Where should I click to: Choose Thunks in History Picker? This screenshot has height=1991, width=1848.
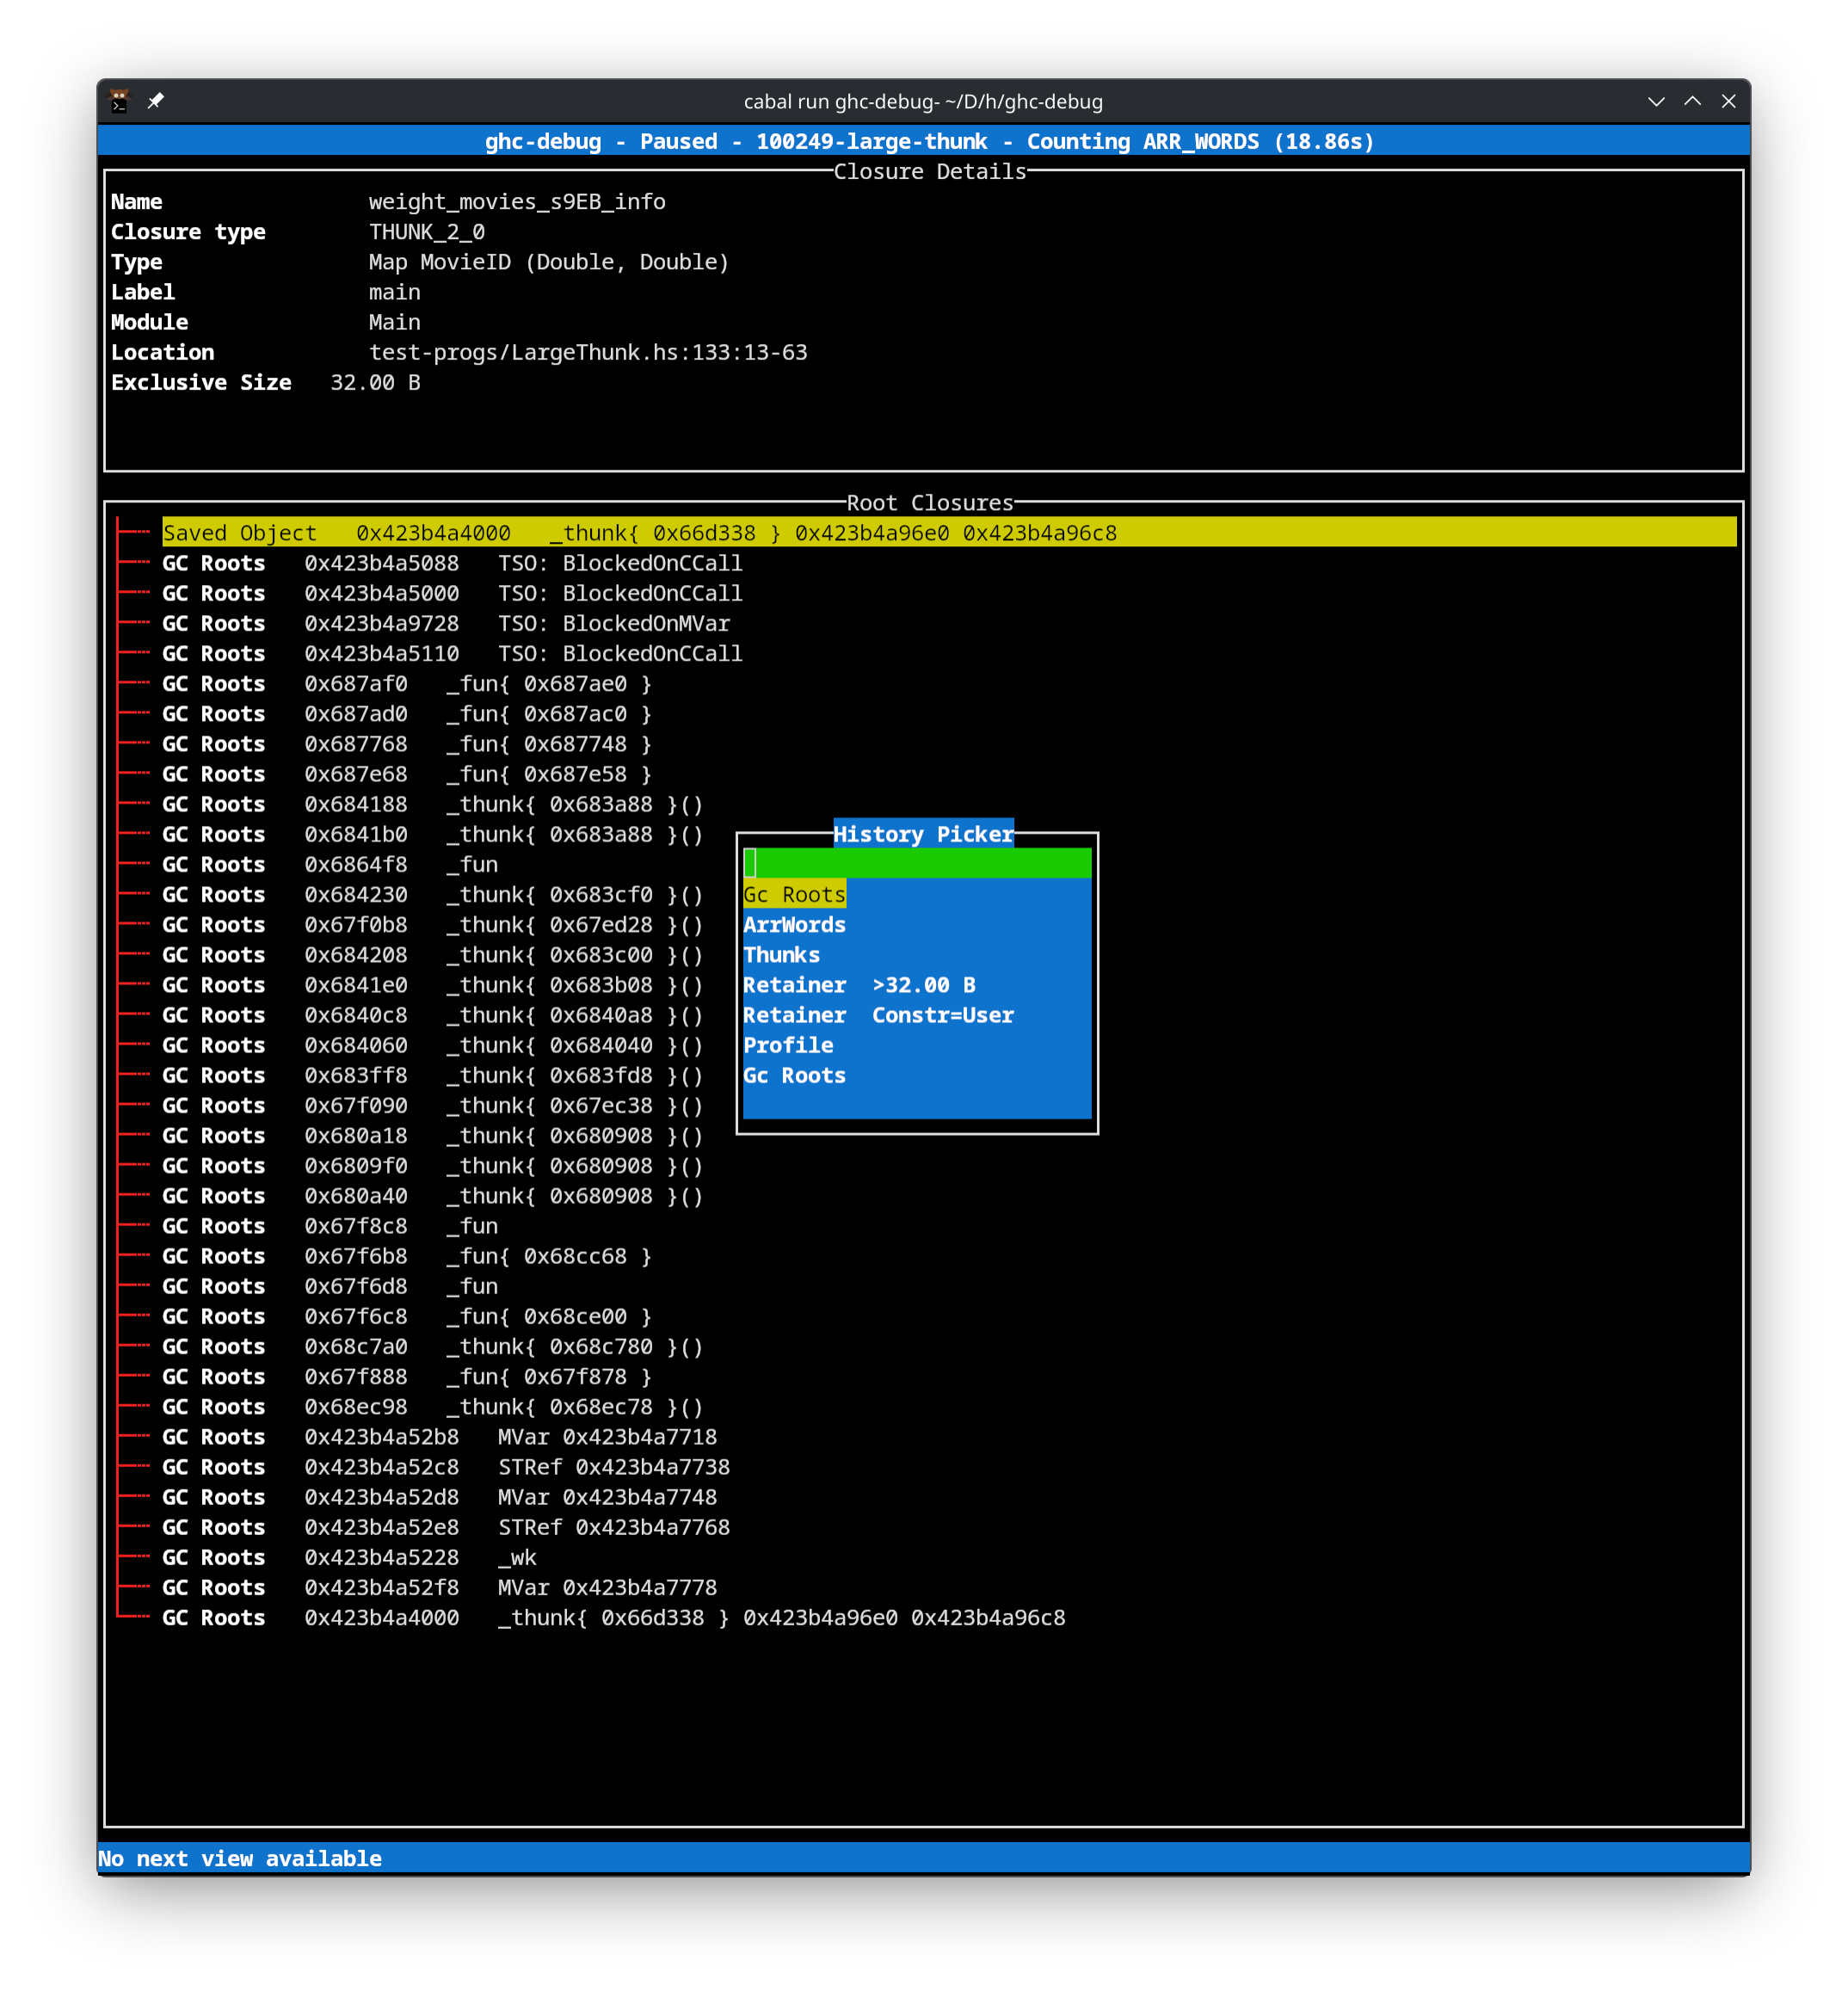(782, 954)
